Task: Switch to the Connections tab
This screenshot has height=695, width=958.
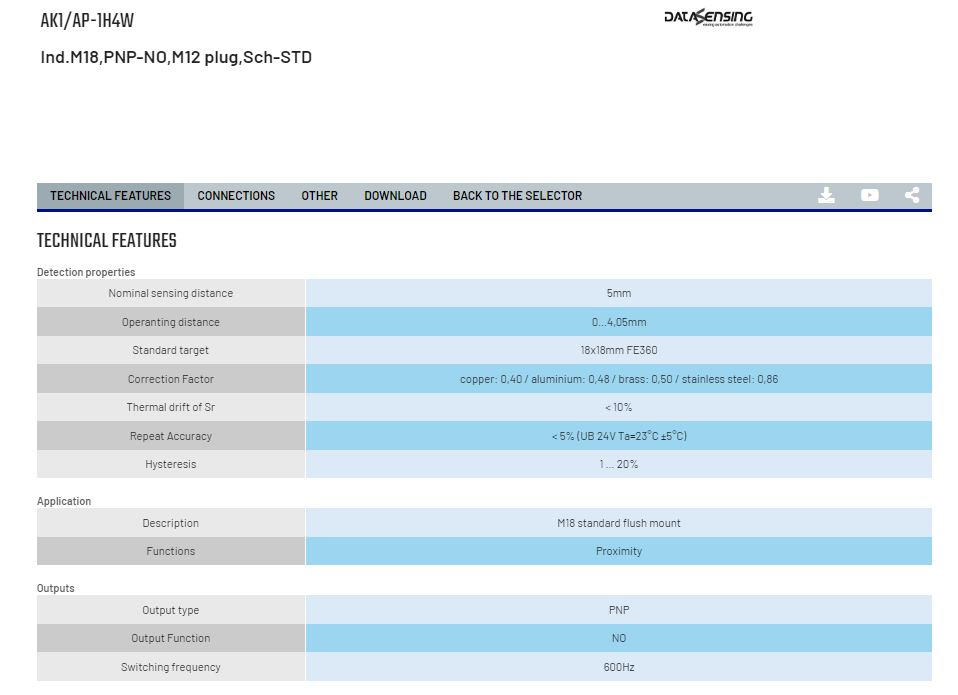Action: [236, 196]
